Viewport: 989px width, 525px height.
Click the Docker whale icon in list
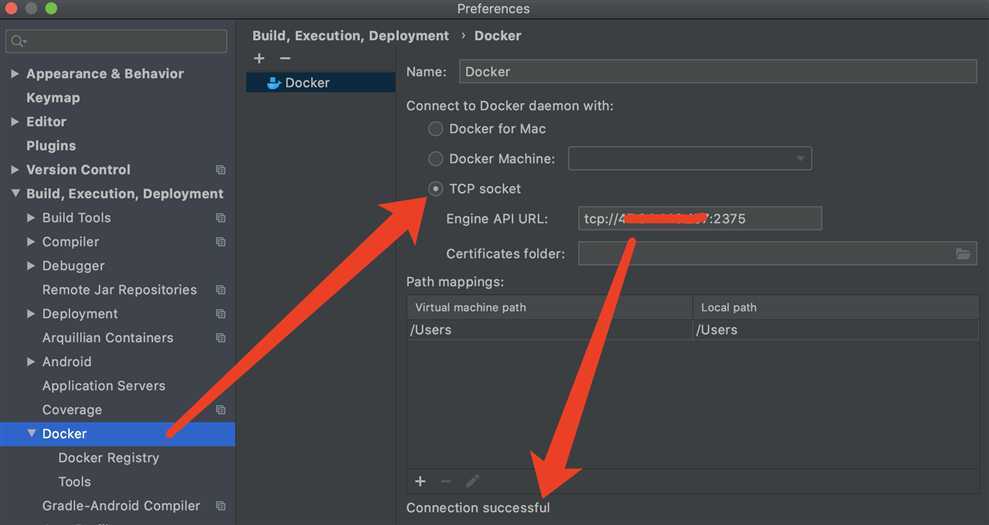pyautogui.click(x=274, y=83)
